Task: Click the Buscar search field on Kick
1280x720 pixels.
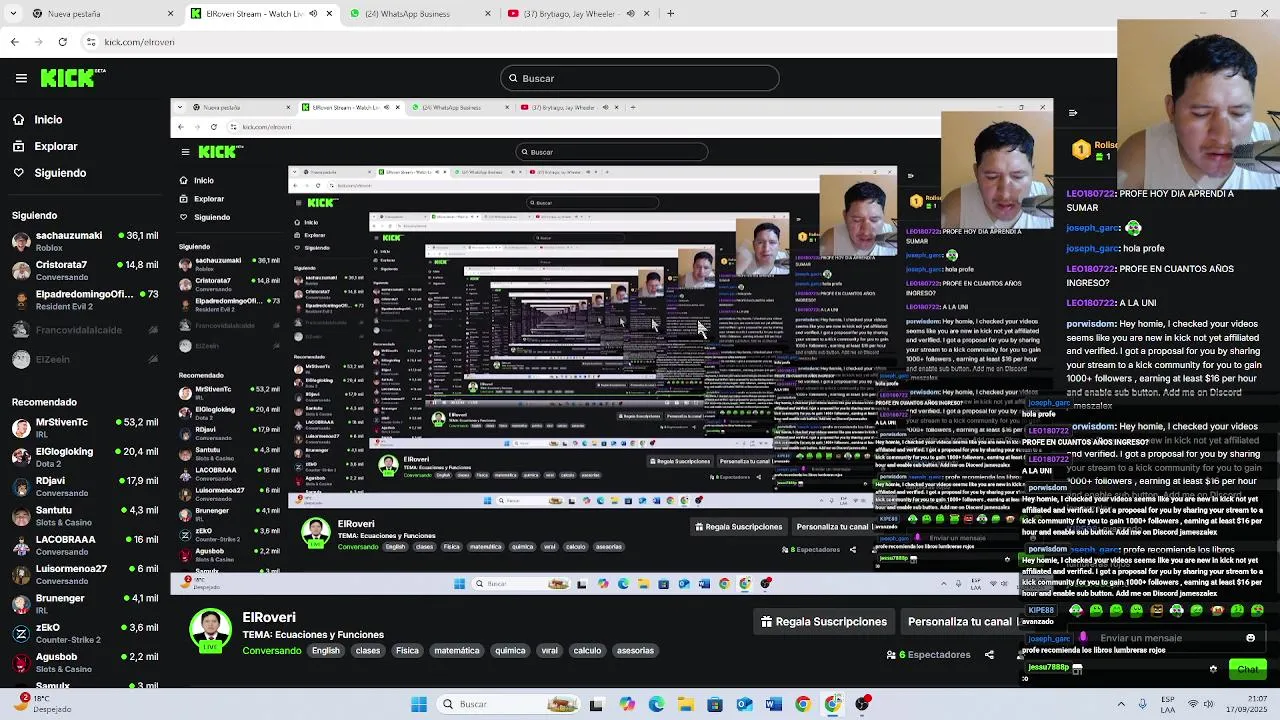Action: pos(639,78)
